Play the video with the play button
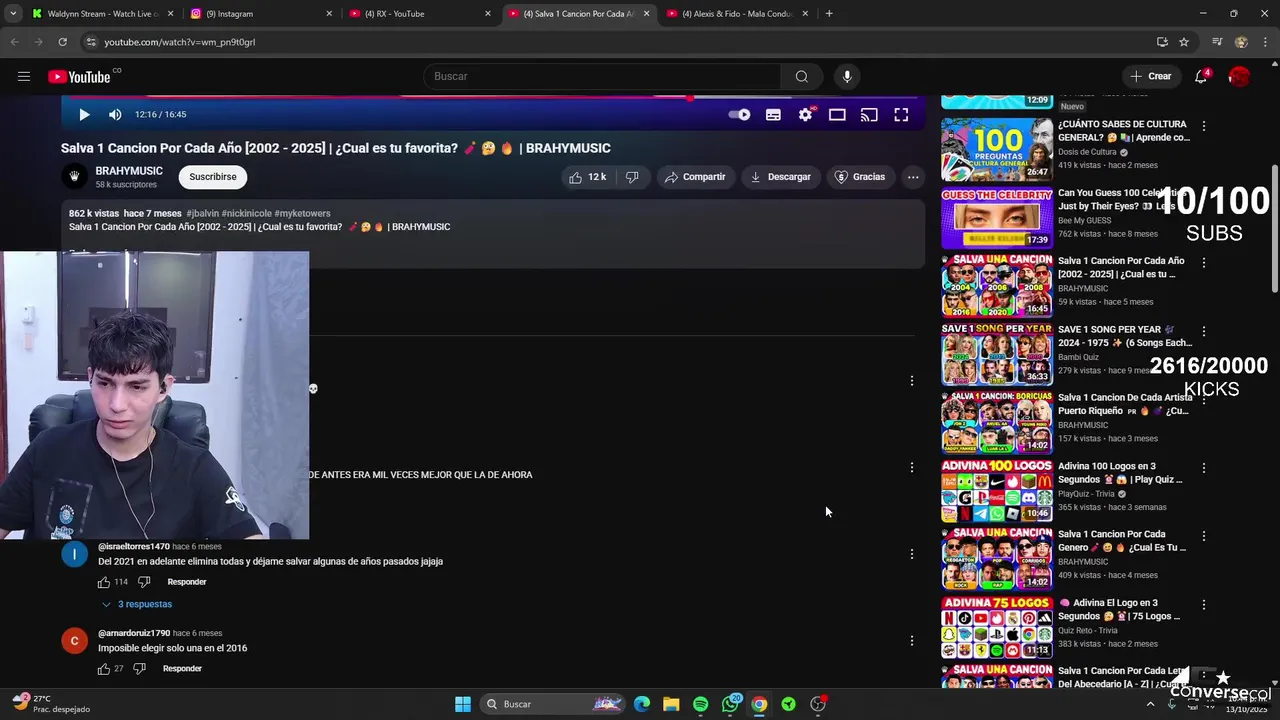This screenshot has height=720, width=1280. click(84, 114)
